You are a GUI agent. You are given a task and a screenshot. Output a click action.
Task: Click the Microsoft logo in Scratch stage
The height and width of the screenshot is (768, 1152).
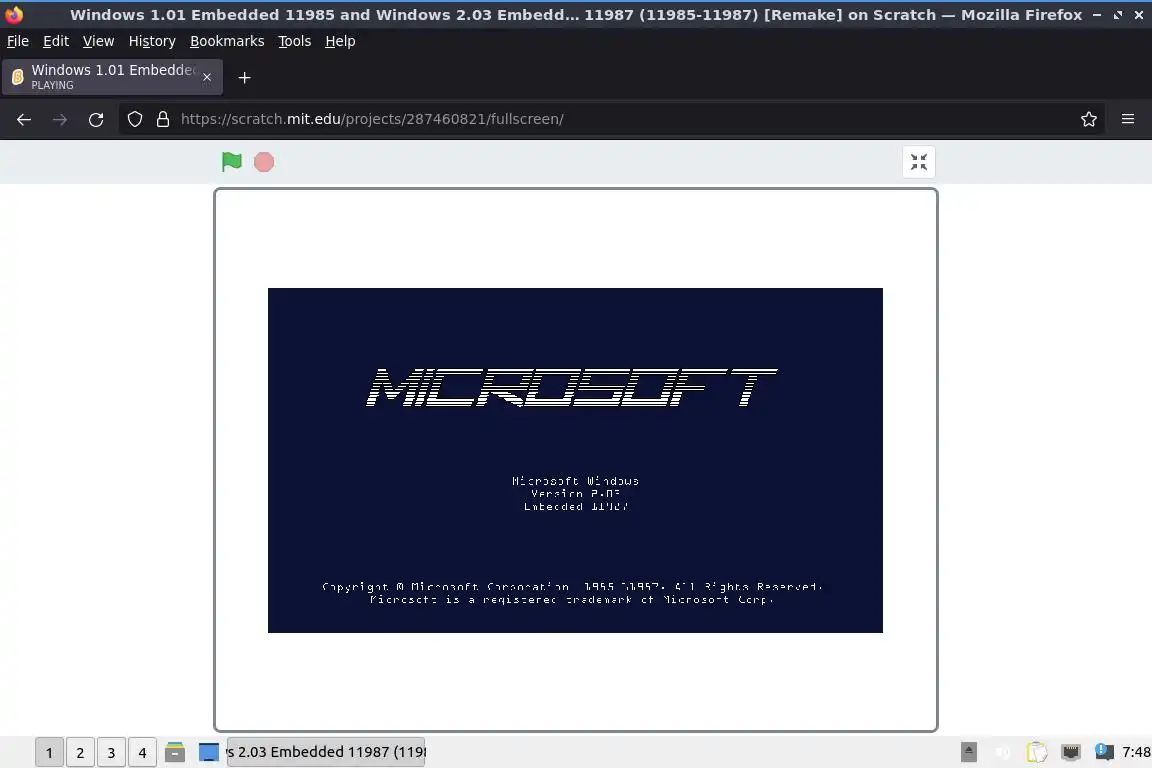(x=572, y=387)
